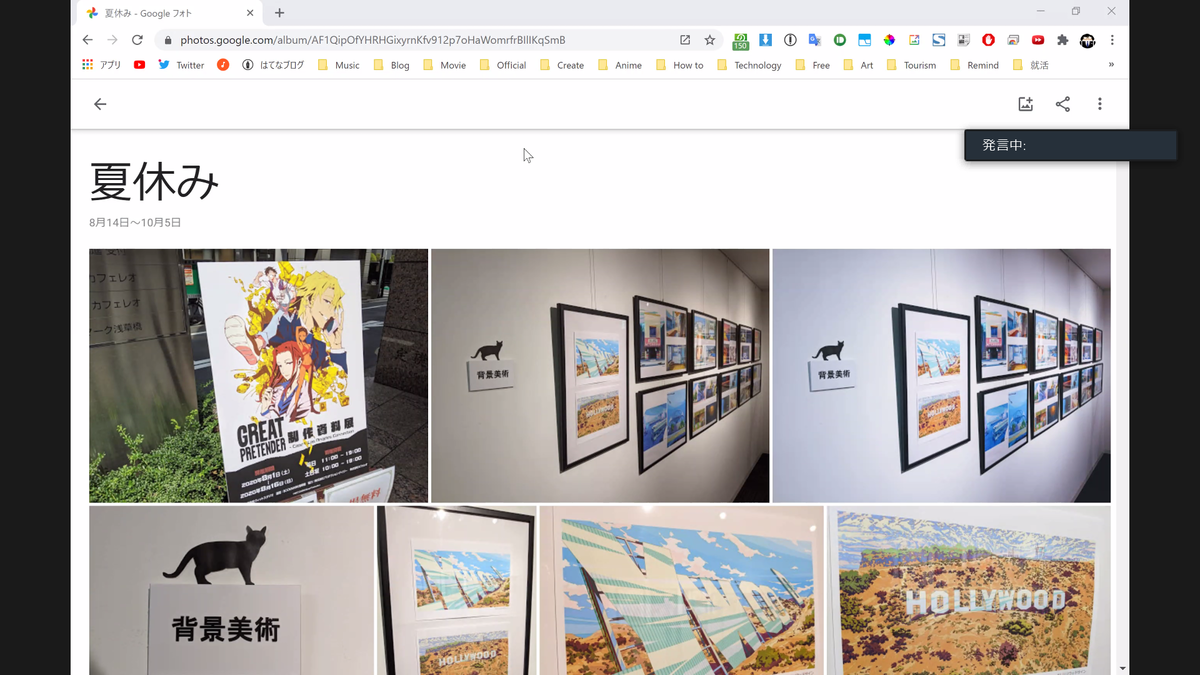This screenshot has height=675, width=1200.
Task: Click the padlock site info icon
Action: coord(167,40)
